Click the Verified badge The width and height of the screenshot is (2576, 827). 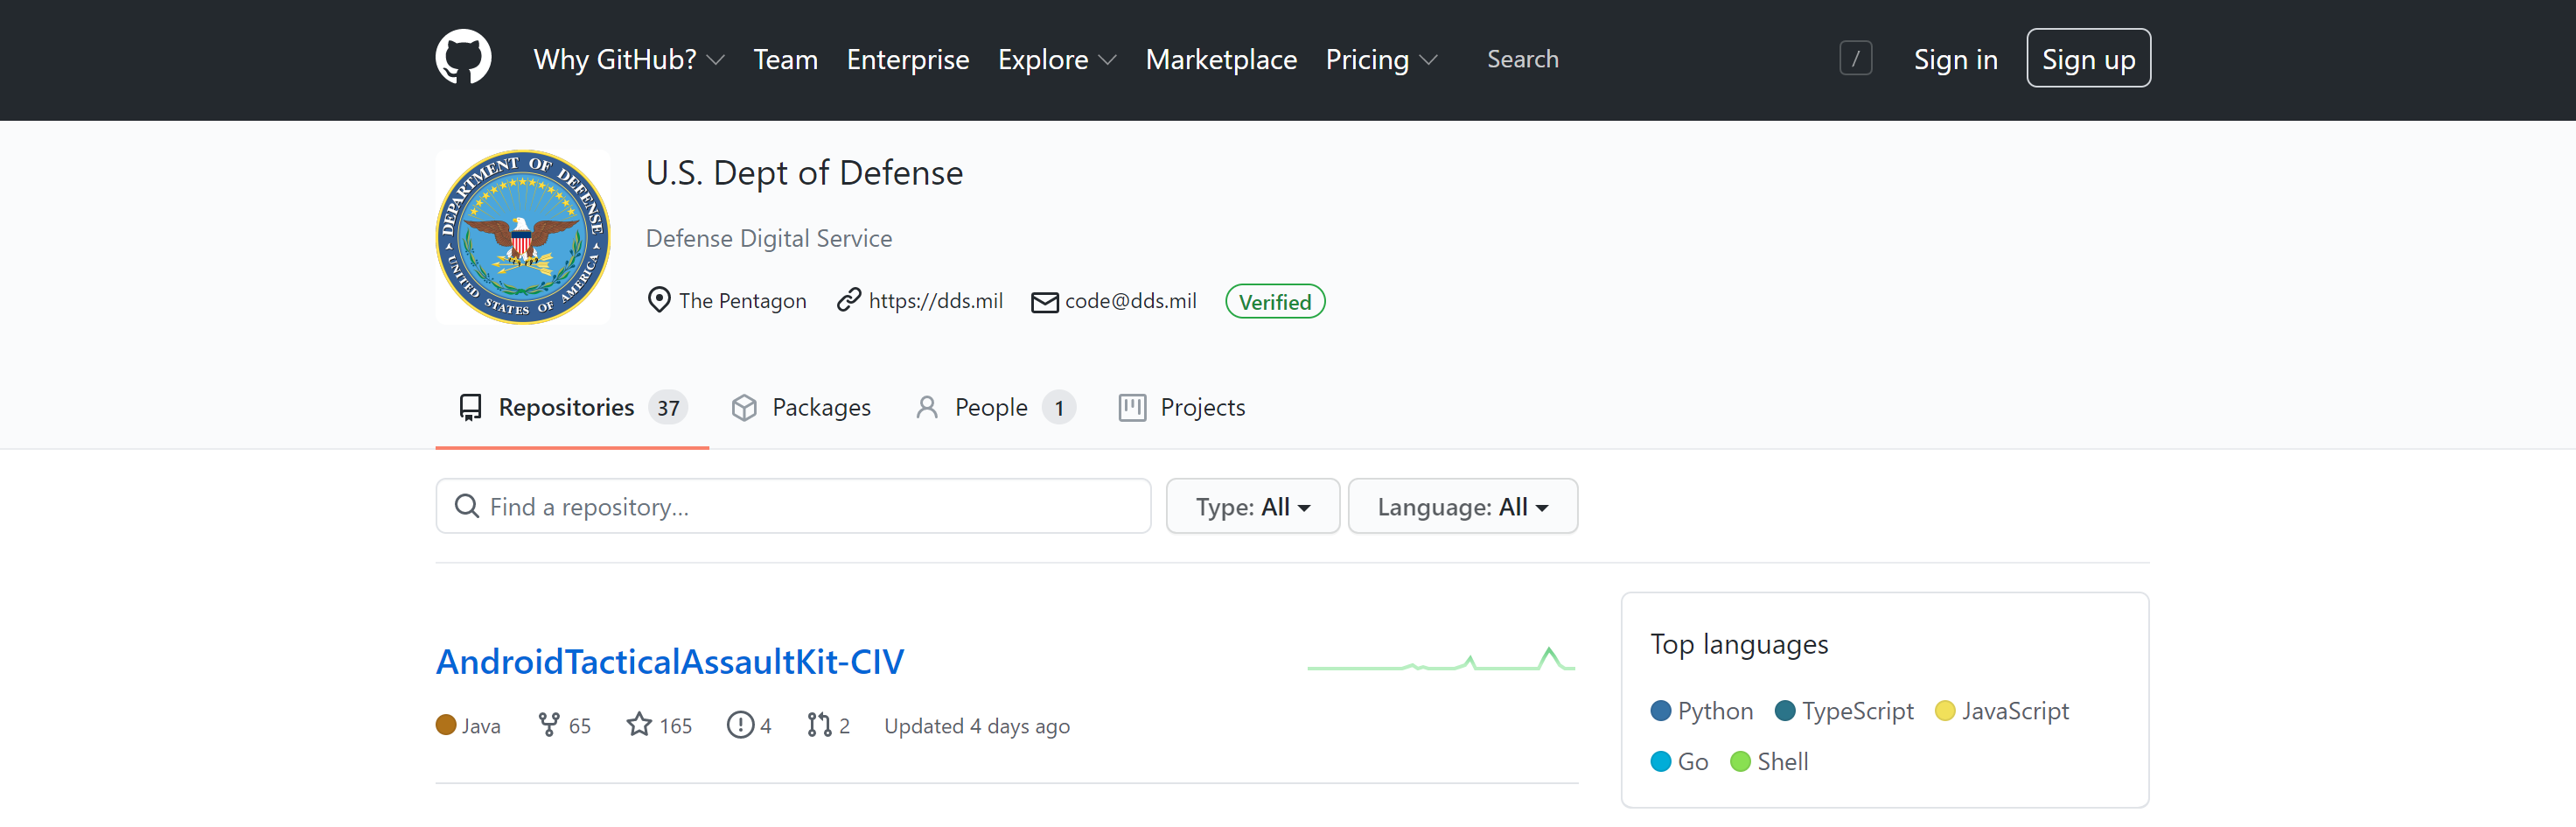click(1275, 302)
